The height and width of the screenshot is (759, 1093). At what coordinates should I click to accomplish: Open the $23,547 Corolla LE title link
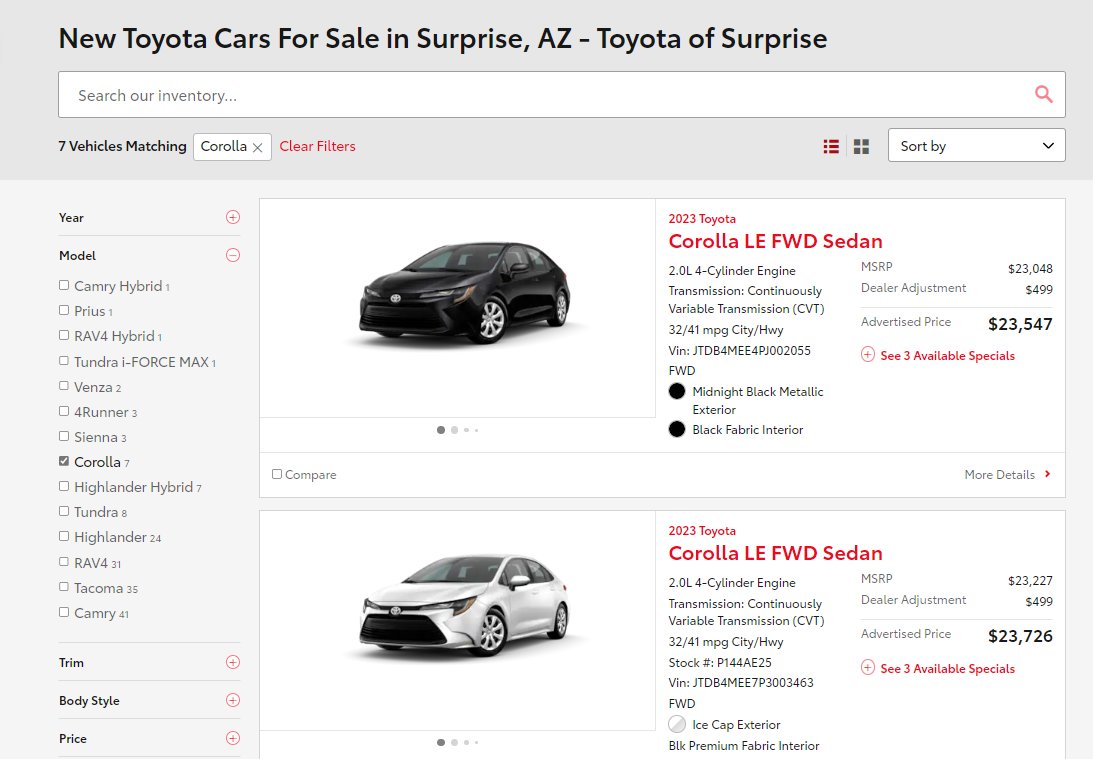775,241
